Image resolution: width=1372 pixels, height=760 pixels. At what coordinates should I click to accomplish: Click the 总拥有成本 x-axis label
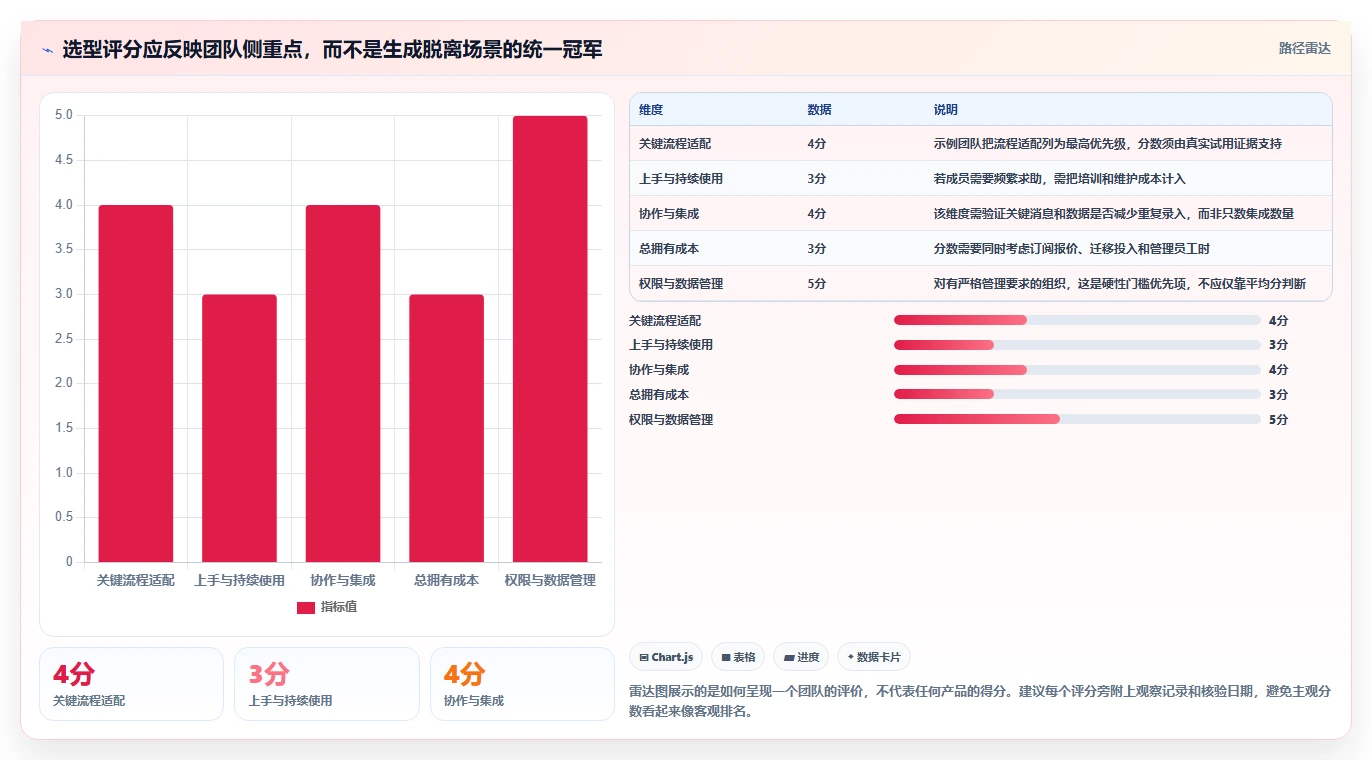point(446,581)
